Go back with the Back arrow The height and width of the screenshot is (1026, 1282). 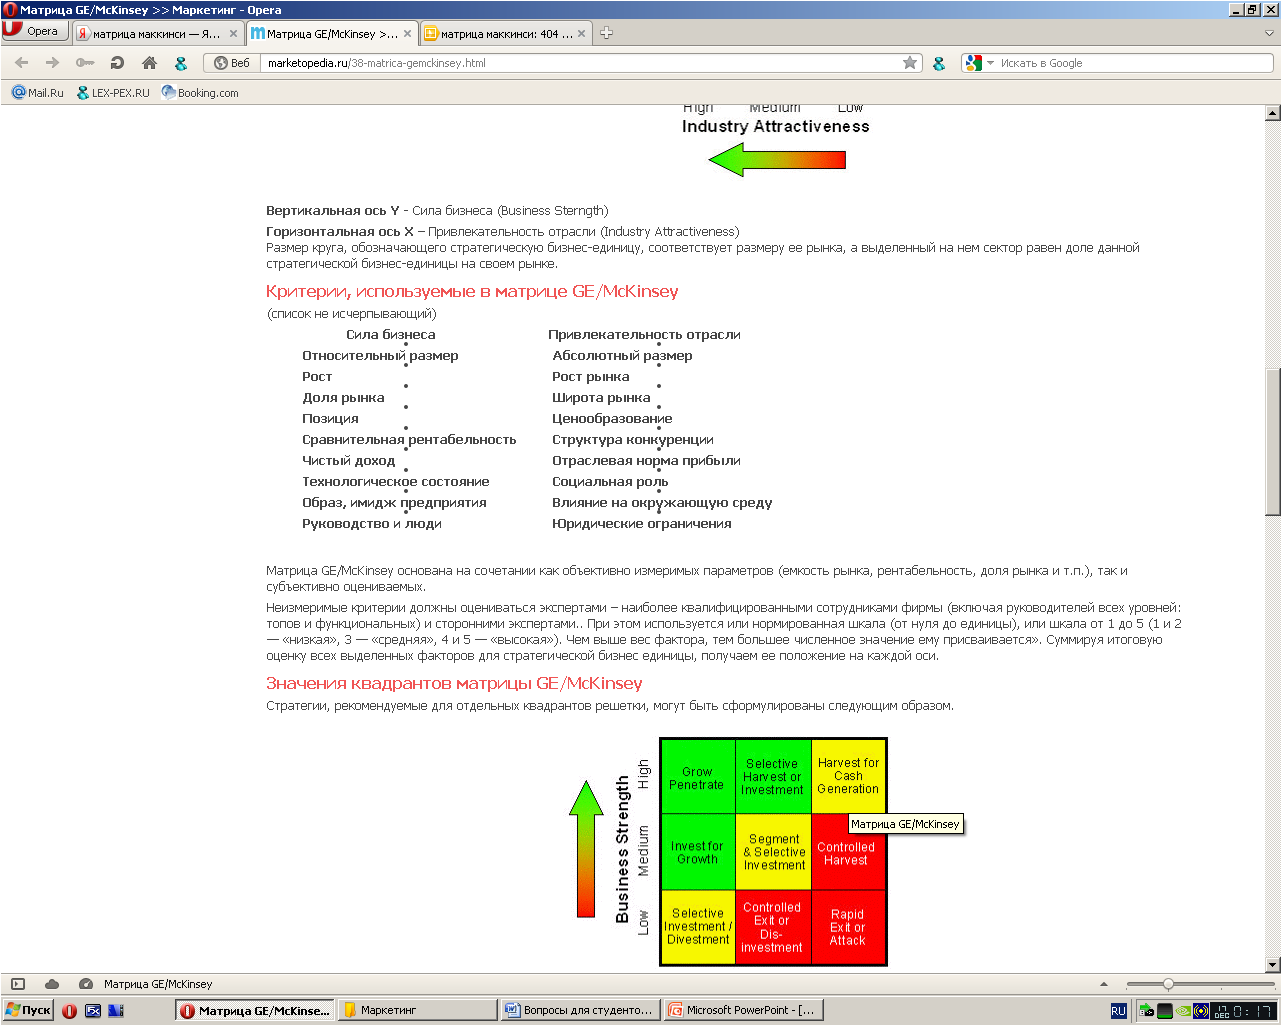click(22, 63)
